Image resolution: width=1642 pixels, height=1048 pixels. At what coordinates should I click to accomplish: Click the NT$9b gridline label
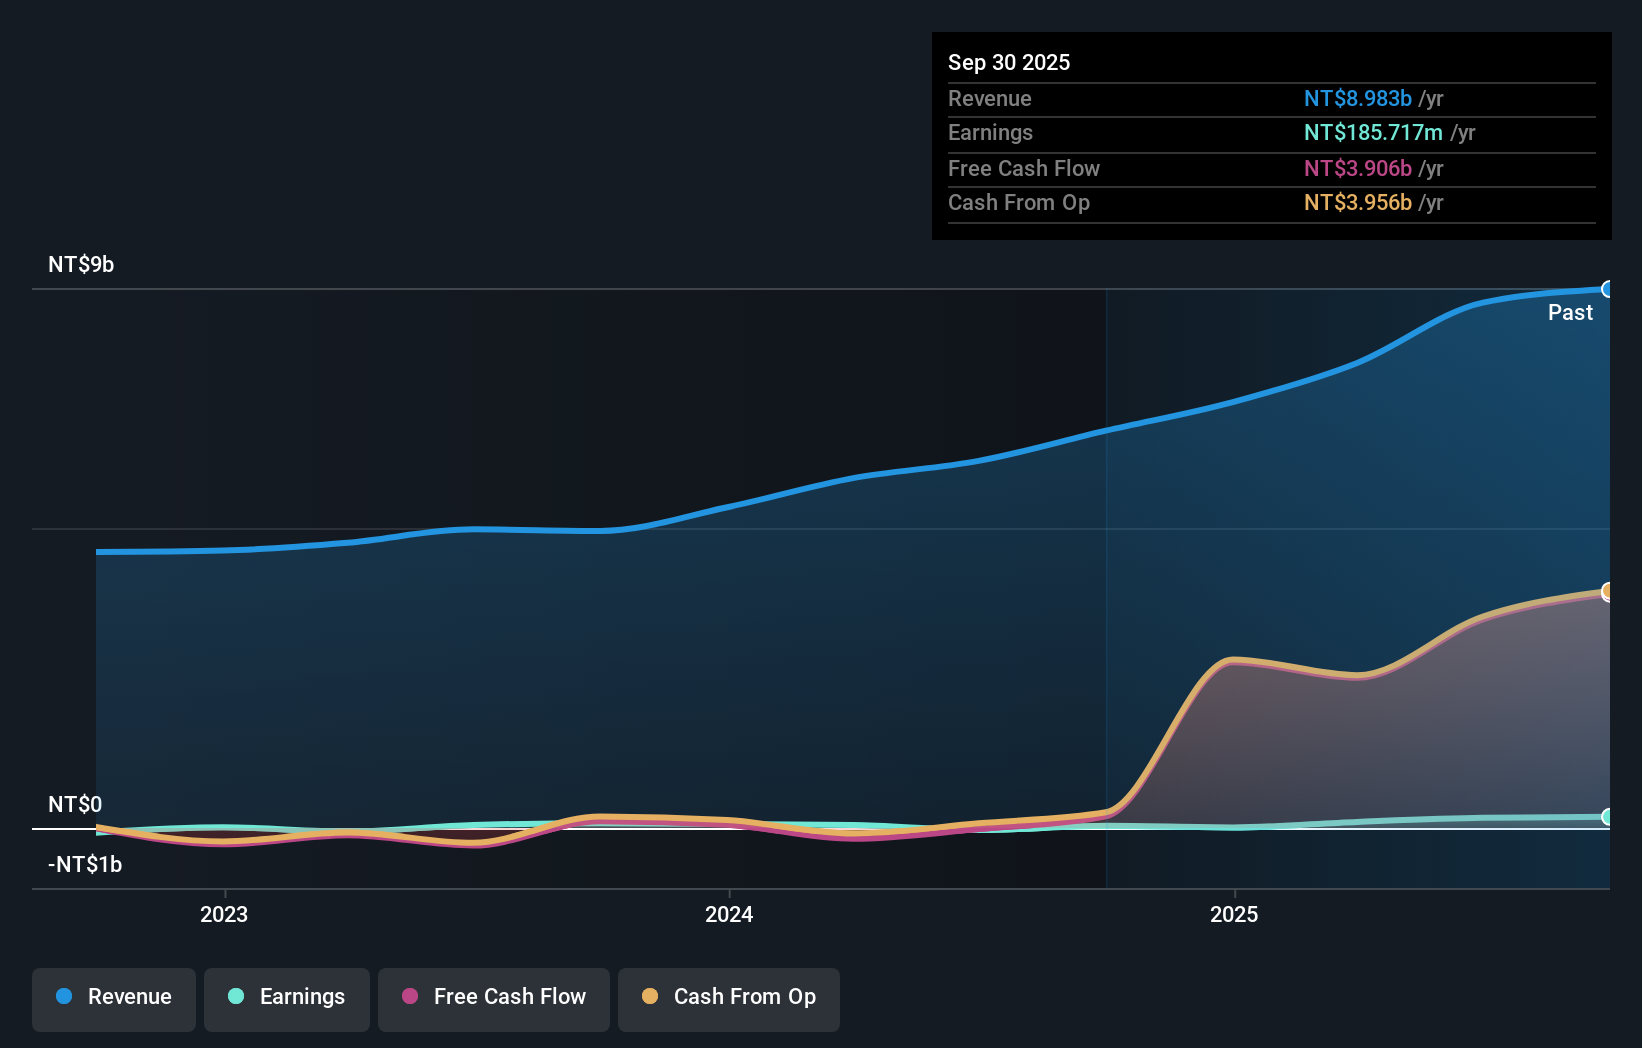click(81, 265)
